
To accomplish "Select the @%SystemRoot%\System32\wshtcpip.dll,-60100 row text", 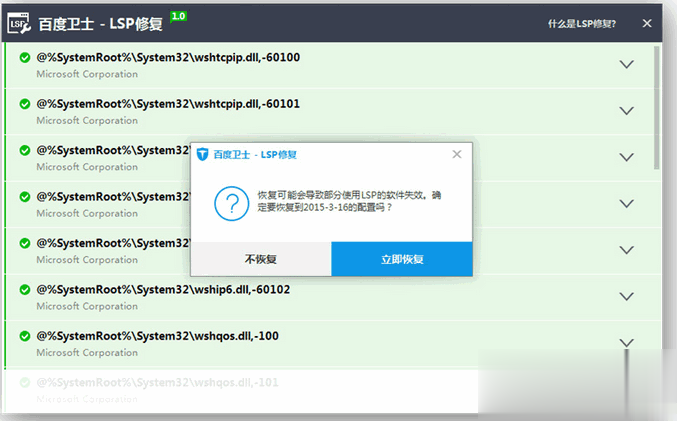I will click(x=168, y=57).
